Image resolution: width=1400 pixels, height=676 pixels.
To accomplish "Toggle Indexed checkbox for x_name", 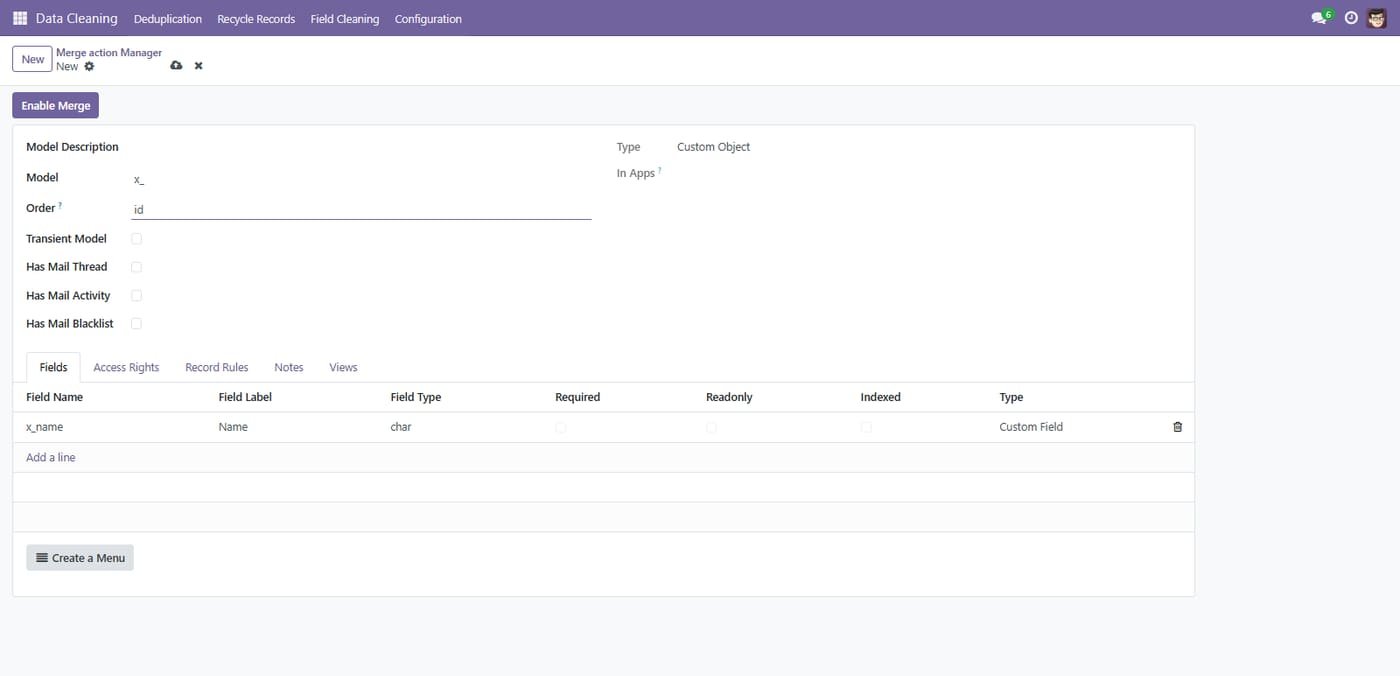I will coord(866,427).
